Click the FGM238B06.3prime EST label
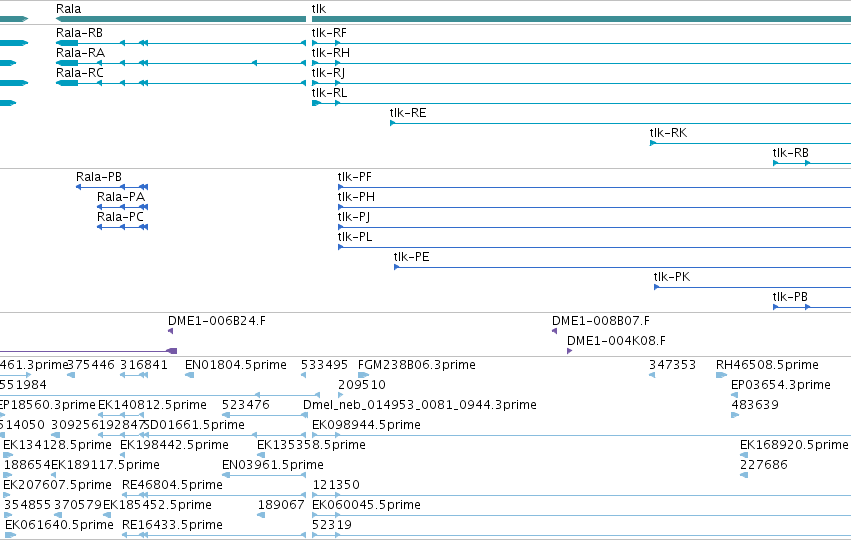The image size is (851, 540). (x=417, y=365)
